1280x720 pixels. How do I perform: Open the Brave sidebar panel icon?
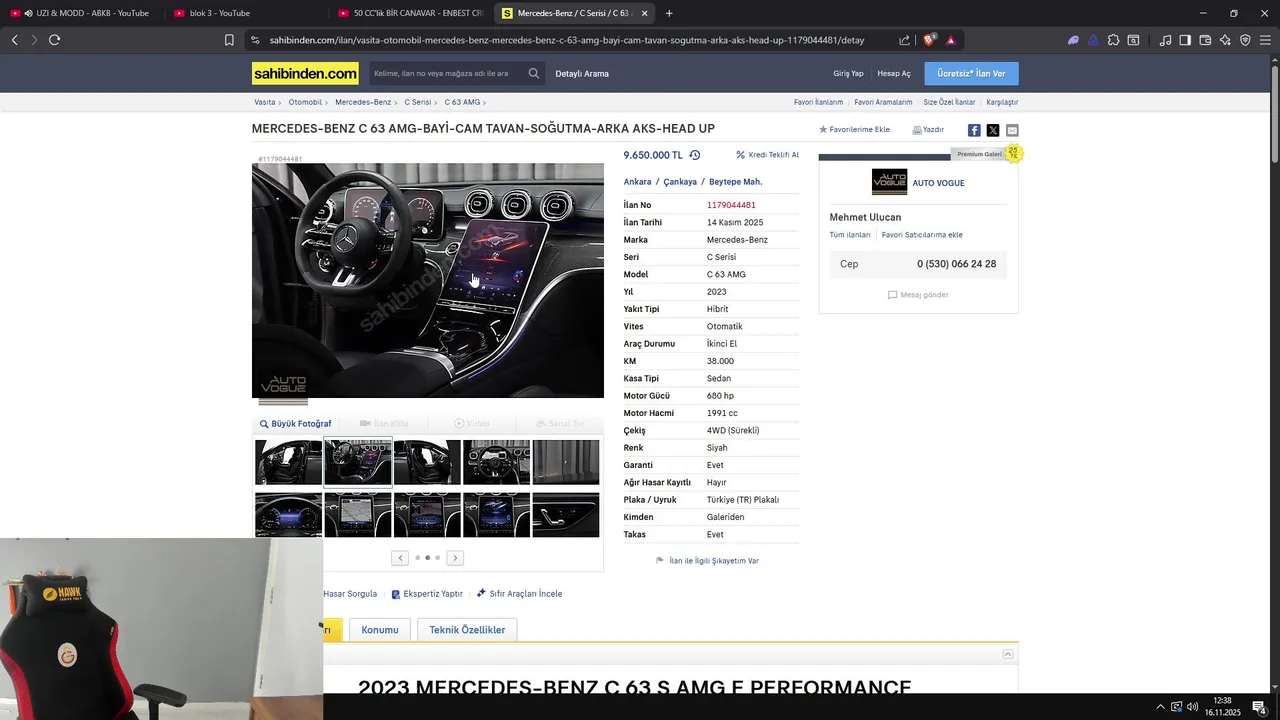point(1185,40)
